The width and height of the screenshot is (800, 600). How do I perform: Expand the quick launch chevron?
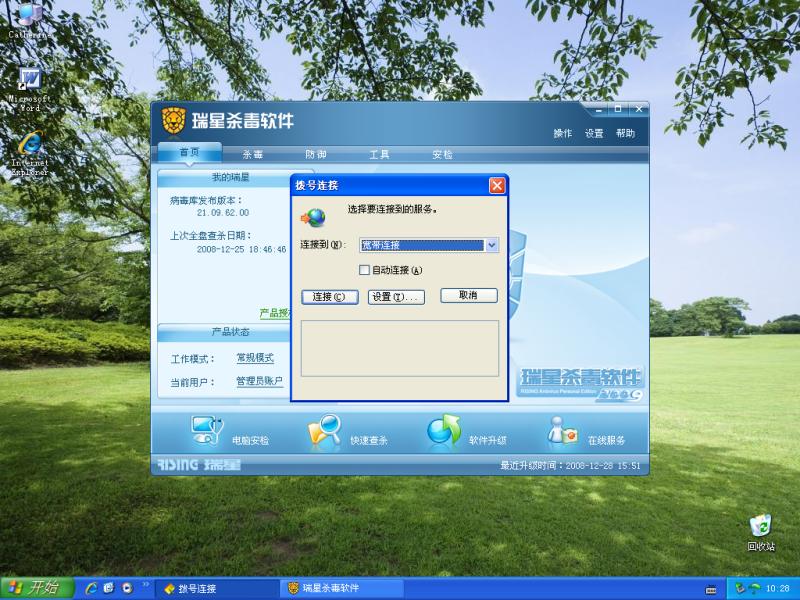click(x=145, y=584)
